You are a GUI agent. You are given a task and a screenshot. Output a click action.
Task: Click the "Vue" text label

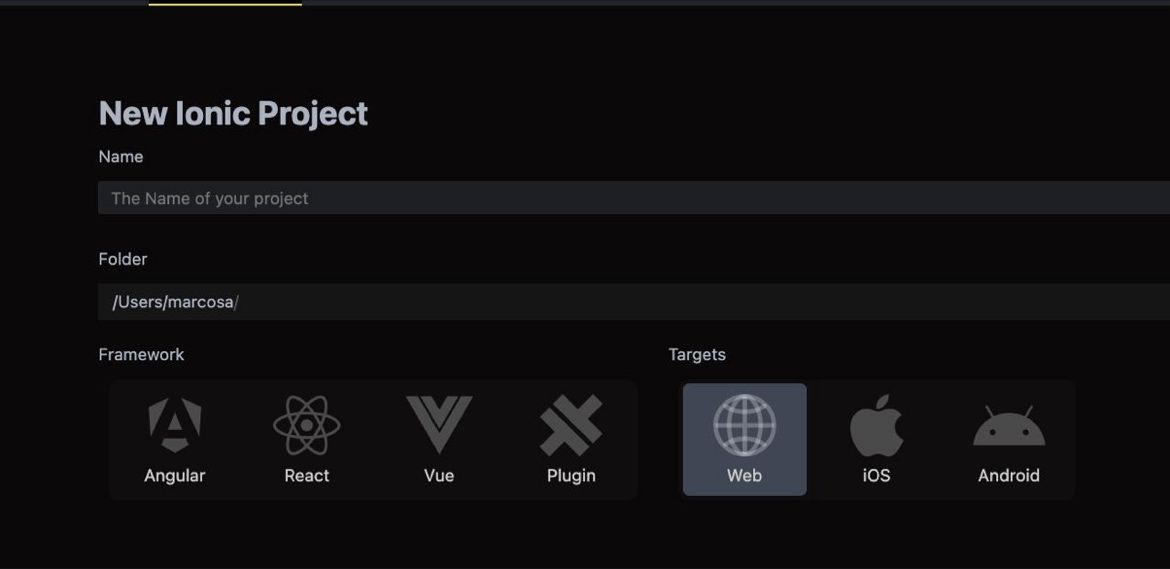pyautogui.click(x=439, y=476)
